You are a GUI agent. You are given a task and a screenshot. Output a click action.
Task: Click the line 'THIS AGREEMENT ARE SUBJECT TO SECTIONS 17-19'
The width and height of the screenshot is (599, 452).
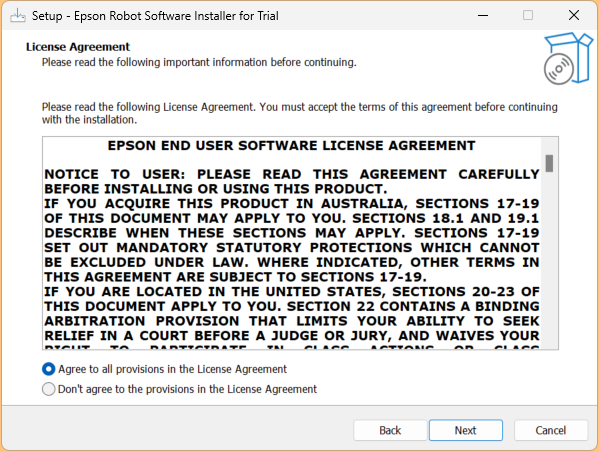click(x=235, y=277)
